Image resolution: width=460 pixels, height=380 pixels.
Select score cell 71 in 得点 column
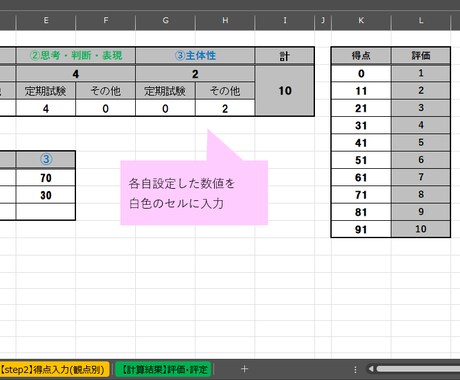[361, 195]
